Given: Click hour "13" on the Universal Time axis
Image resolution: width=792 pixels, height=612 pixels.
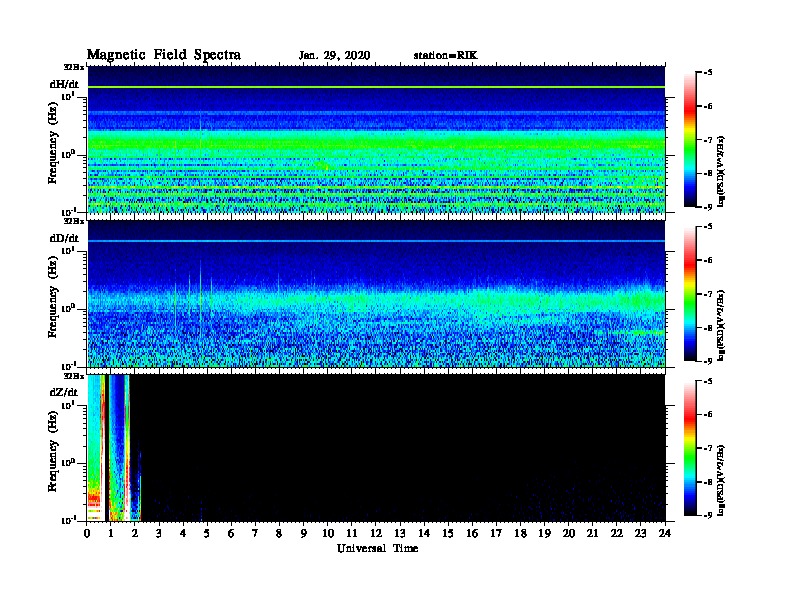Looking at the screenshot, I should click(x=400, y=533).
